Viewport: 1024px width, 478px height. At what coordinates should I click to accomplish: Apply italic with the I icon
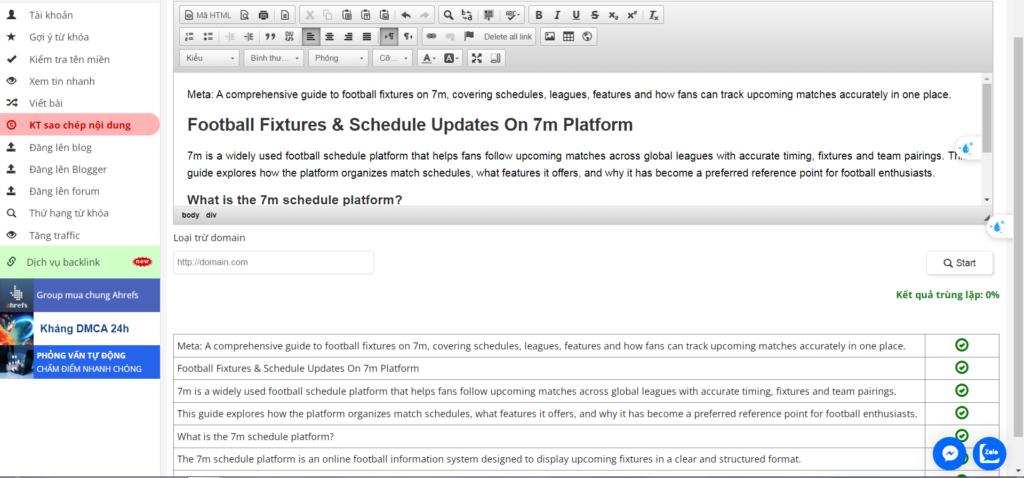(558, 15)
